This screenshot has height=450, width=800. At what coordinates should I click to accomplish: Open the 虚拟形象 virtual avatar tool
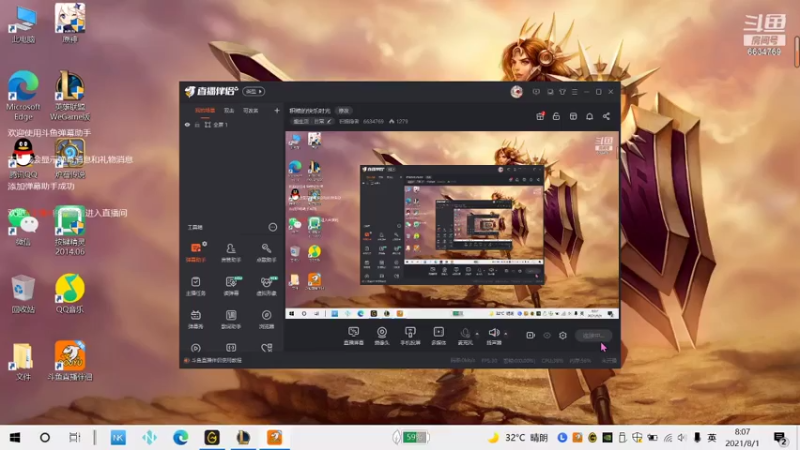click(x=266, y=286)
